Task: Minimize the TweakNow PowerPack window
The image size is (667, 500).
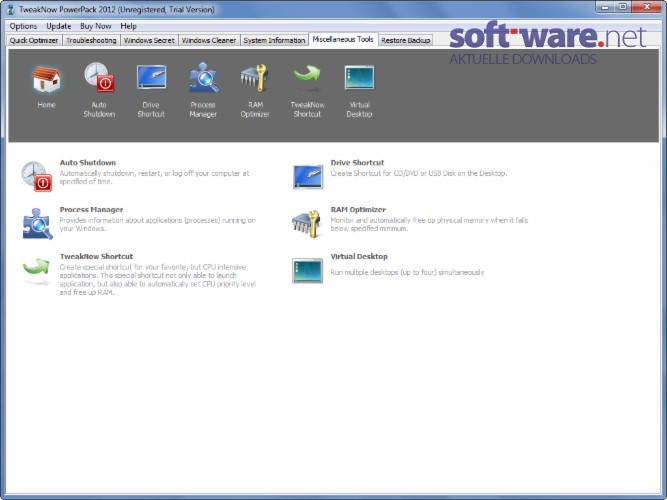Action: pos(605,7)
